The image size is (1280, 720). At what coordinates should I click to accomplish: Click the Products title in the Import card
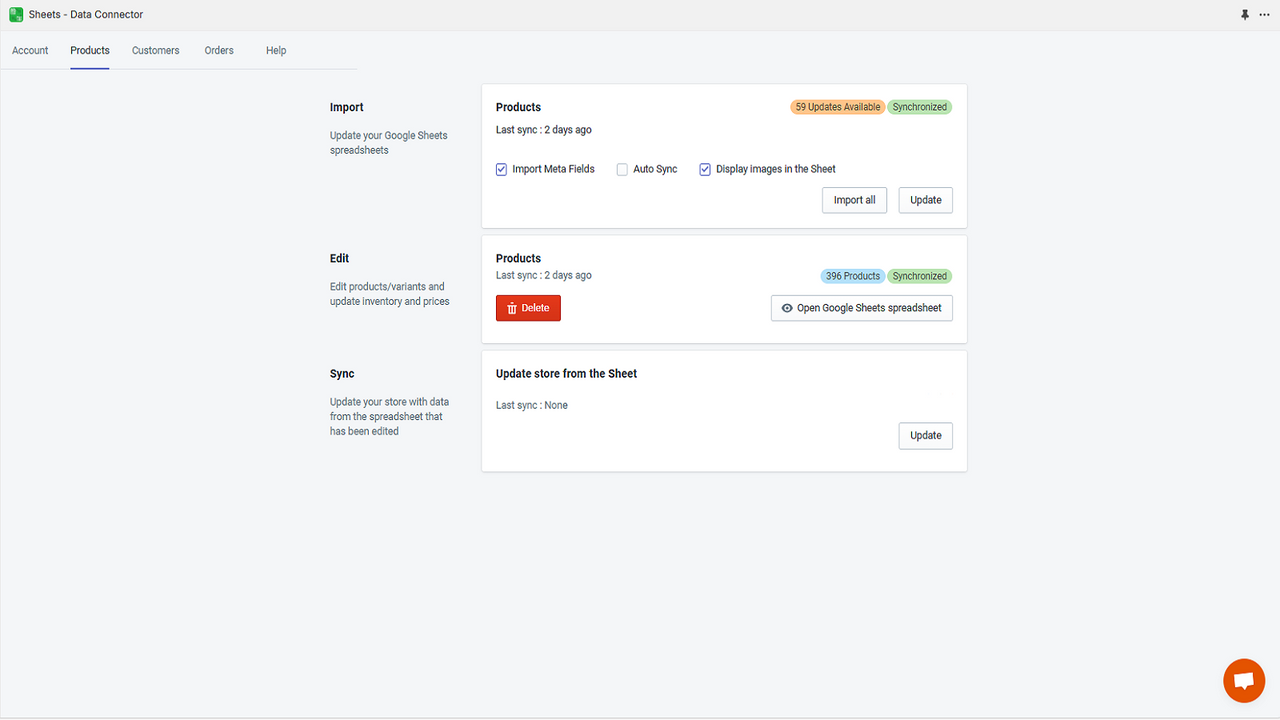click(518, 107)
